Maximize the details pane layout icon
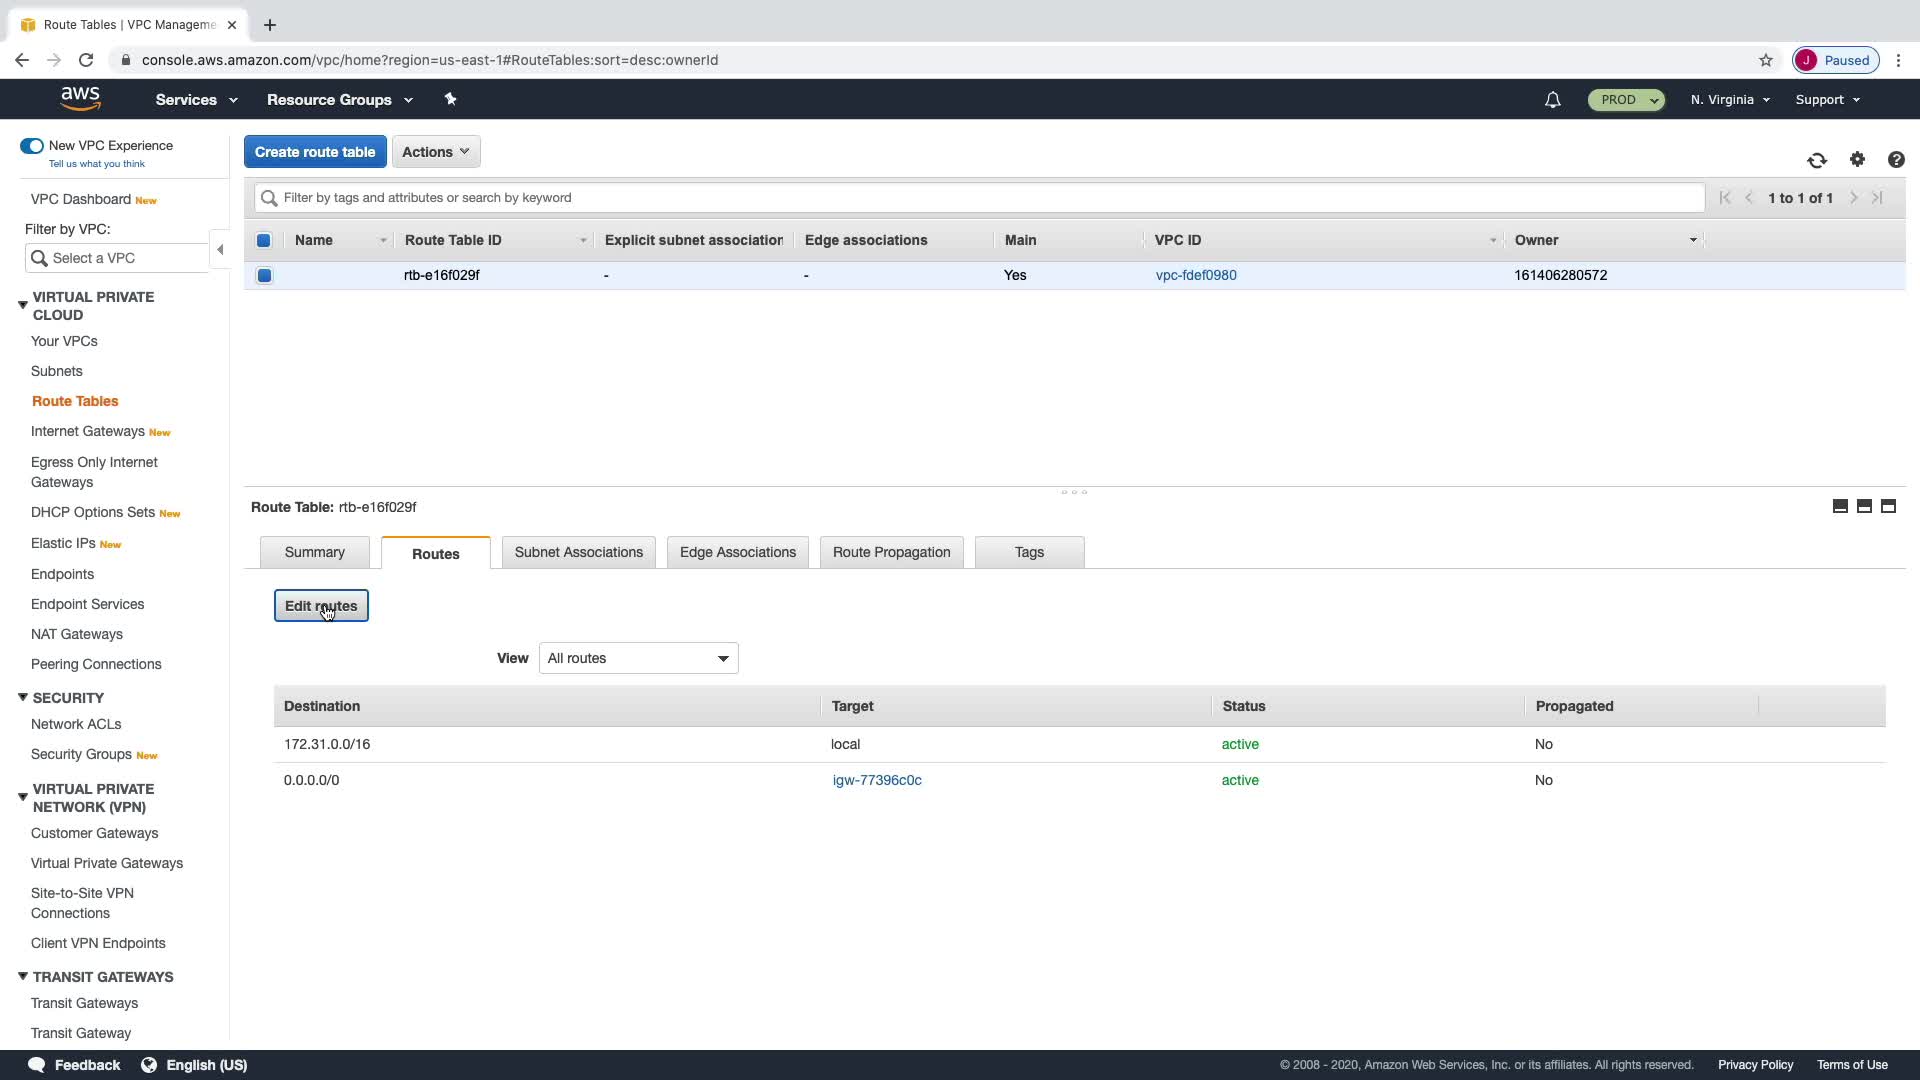 click(x=1888, y=506)
